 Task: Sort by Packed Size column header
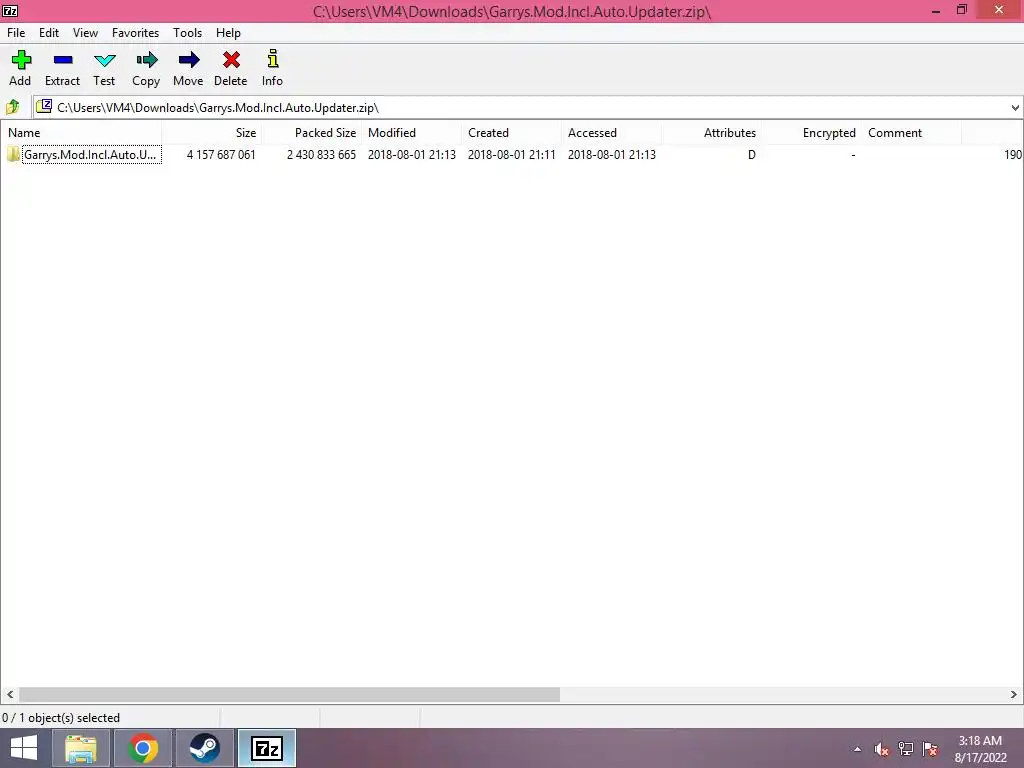pos(312,133)
